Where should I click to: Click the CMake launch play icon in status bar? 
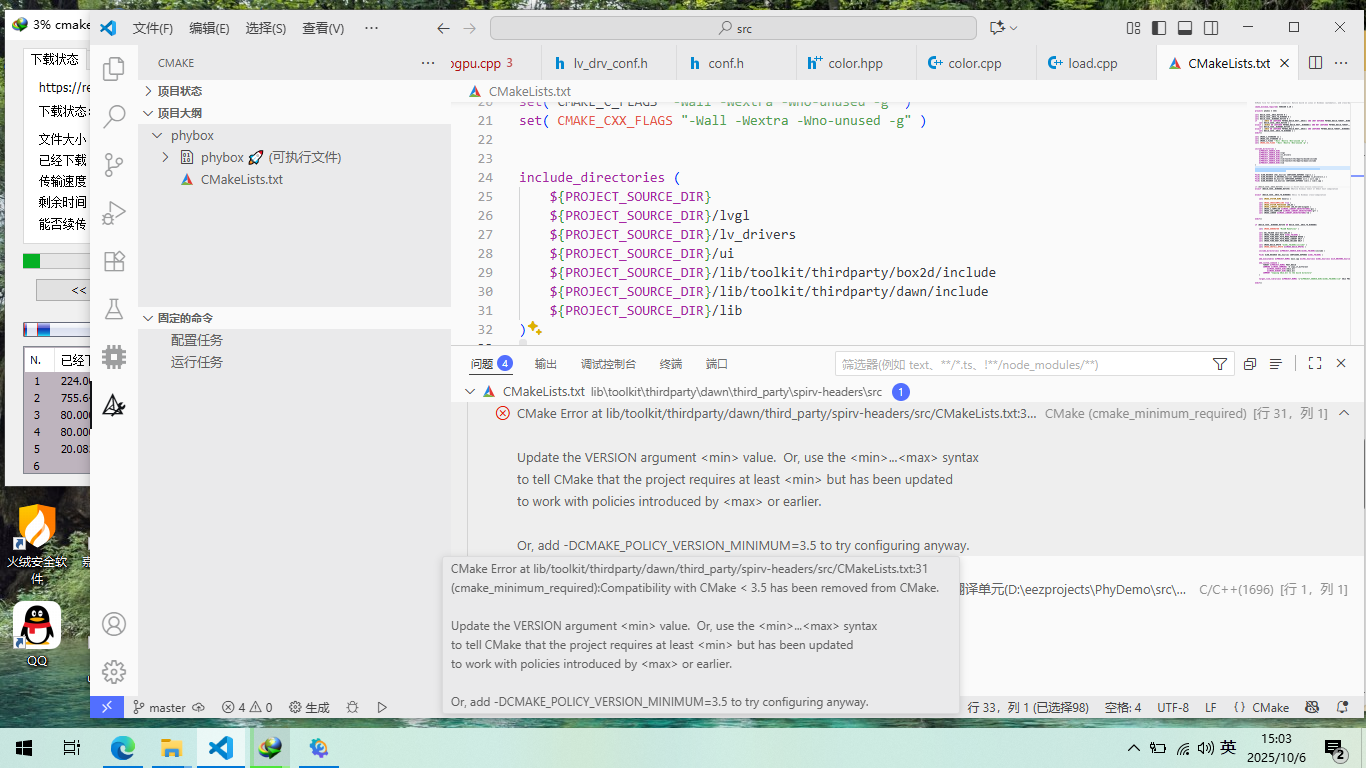click(x=382, y=707)
